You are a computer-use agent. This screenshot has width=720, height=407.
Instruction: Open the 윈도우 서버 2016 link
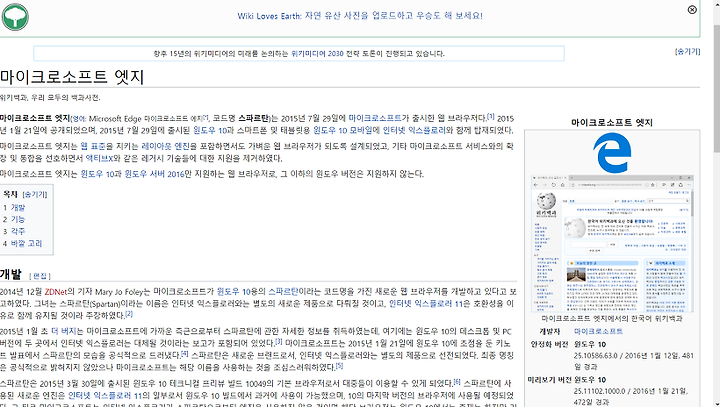154,174
